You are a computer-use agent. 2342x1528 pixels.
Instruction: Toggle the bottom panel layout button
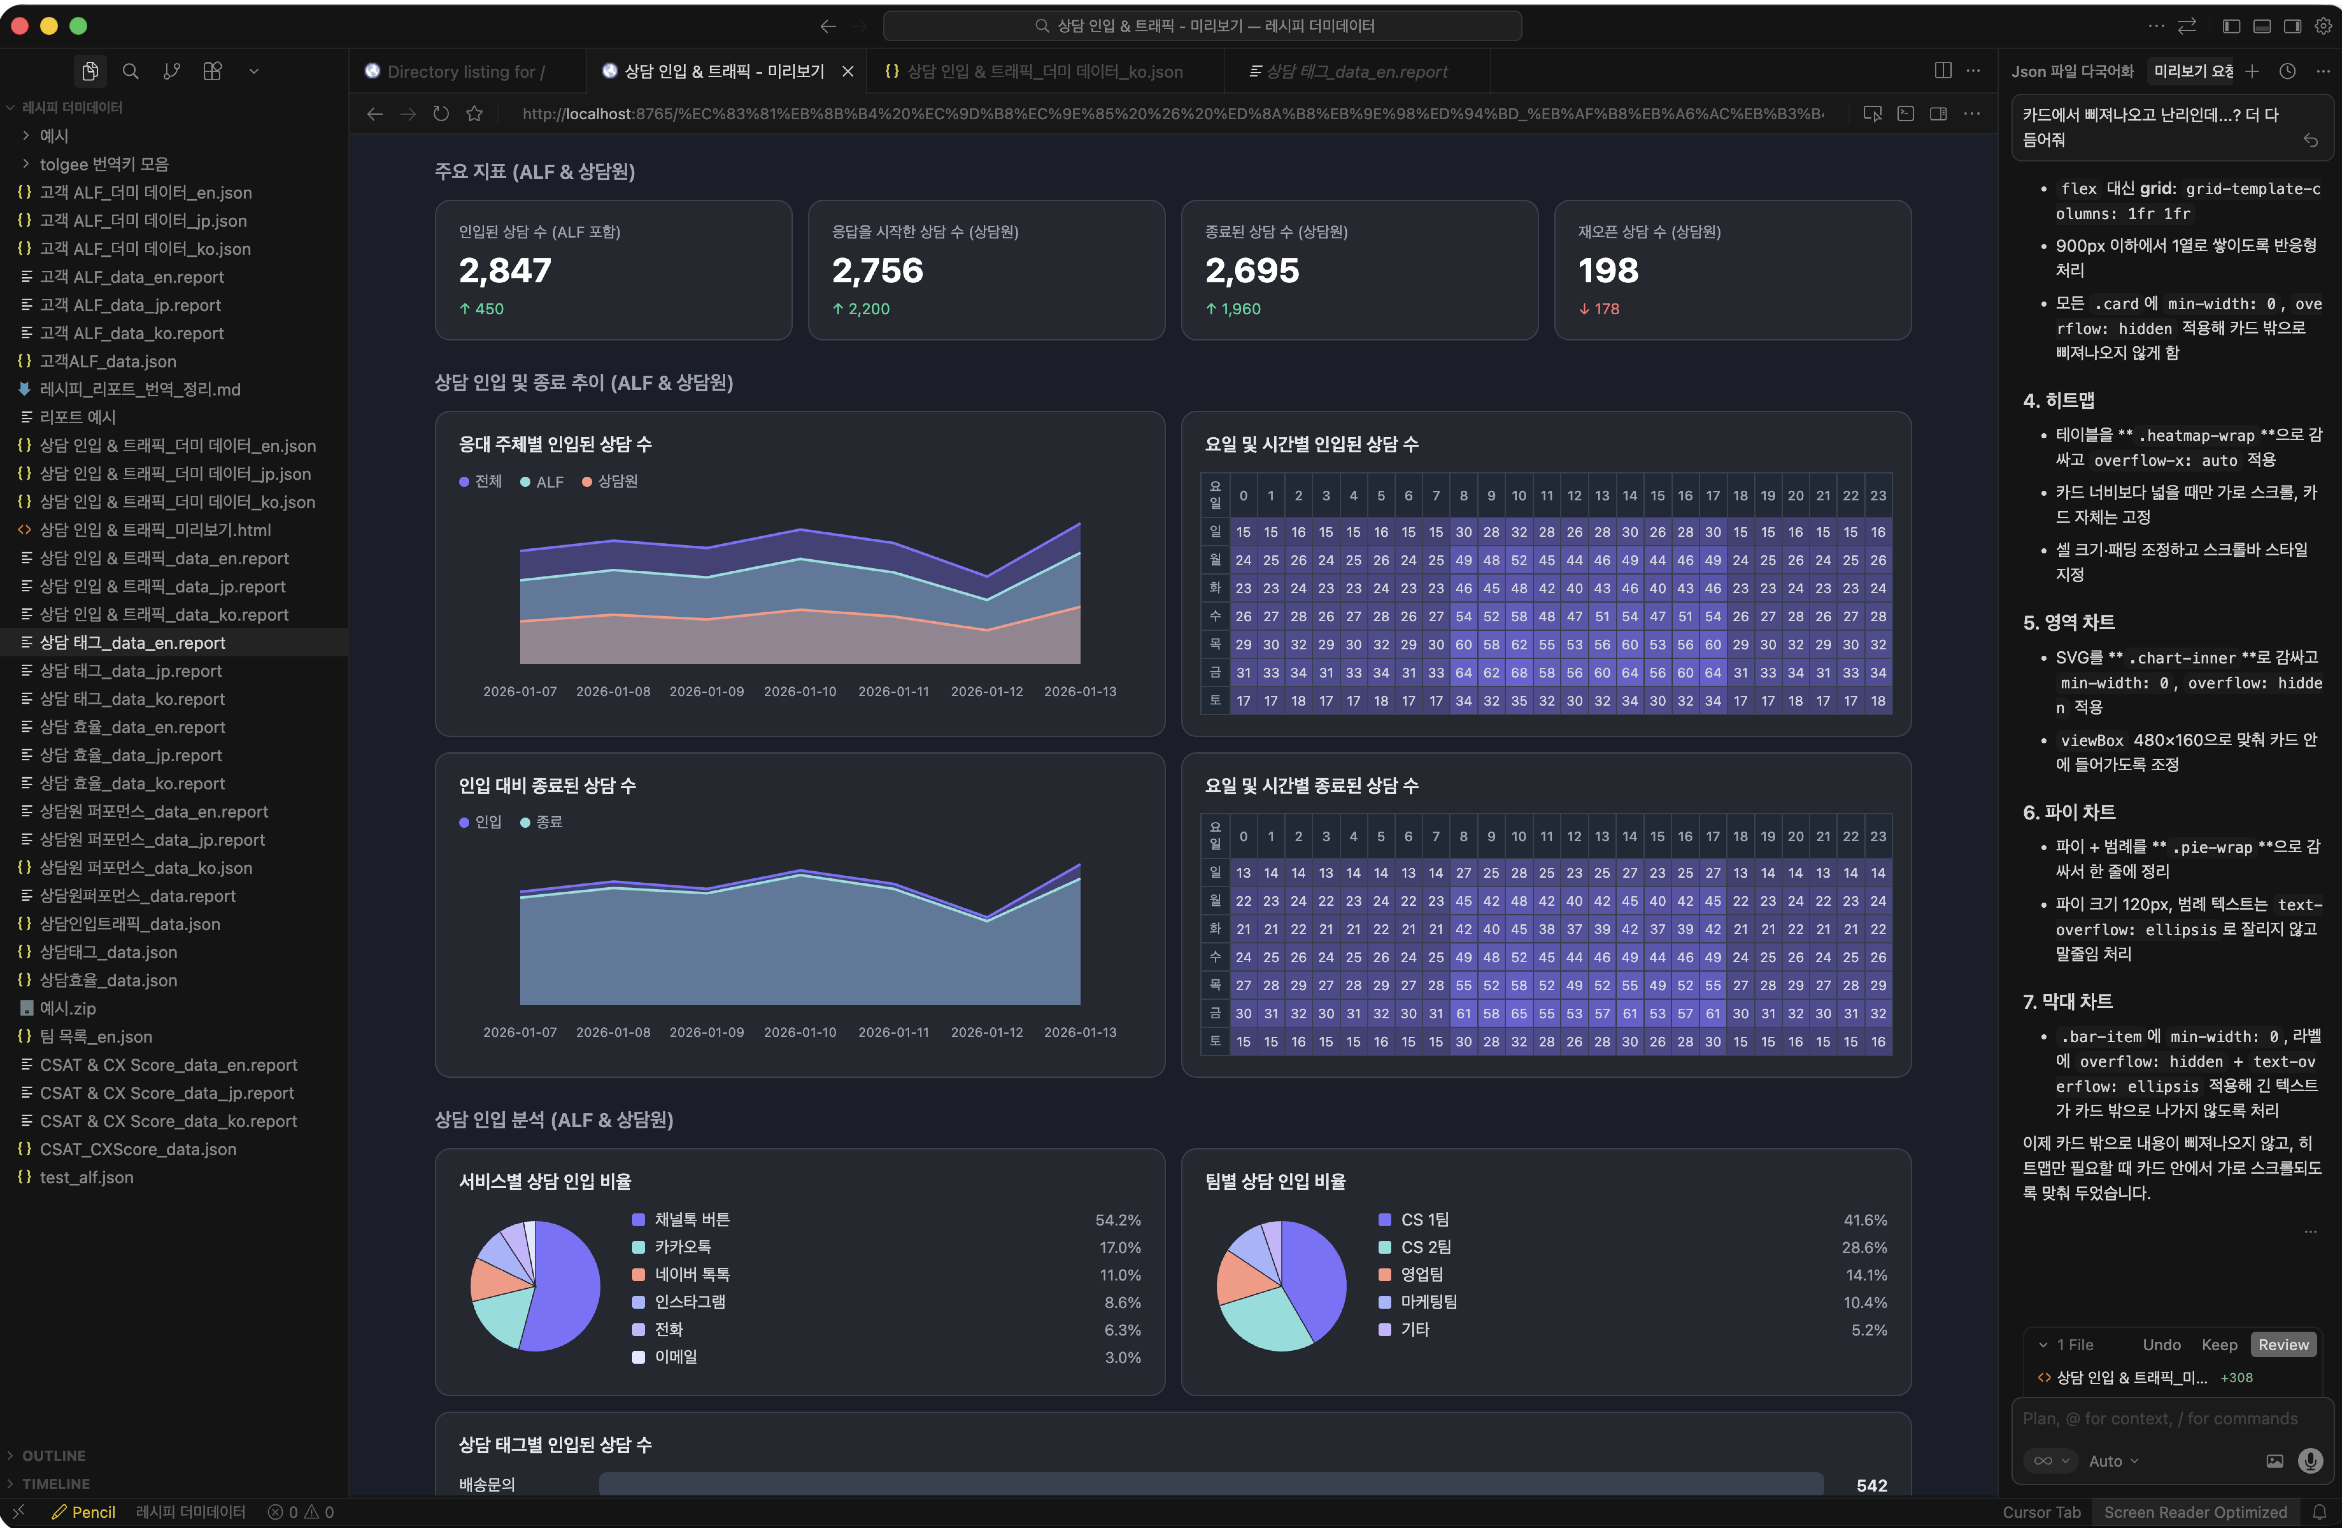(2262, 26)
